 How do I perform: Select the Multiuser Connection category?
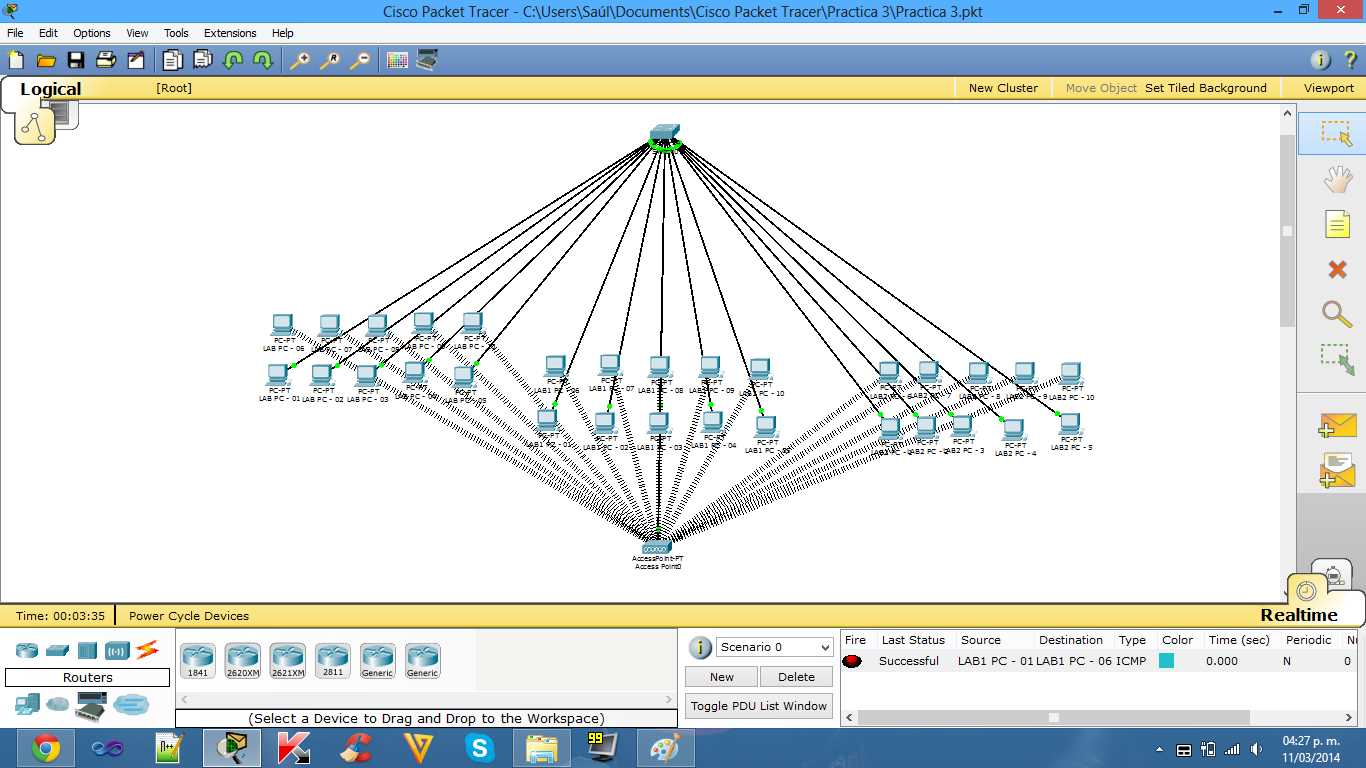(x=131, y=704)
